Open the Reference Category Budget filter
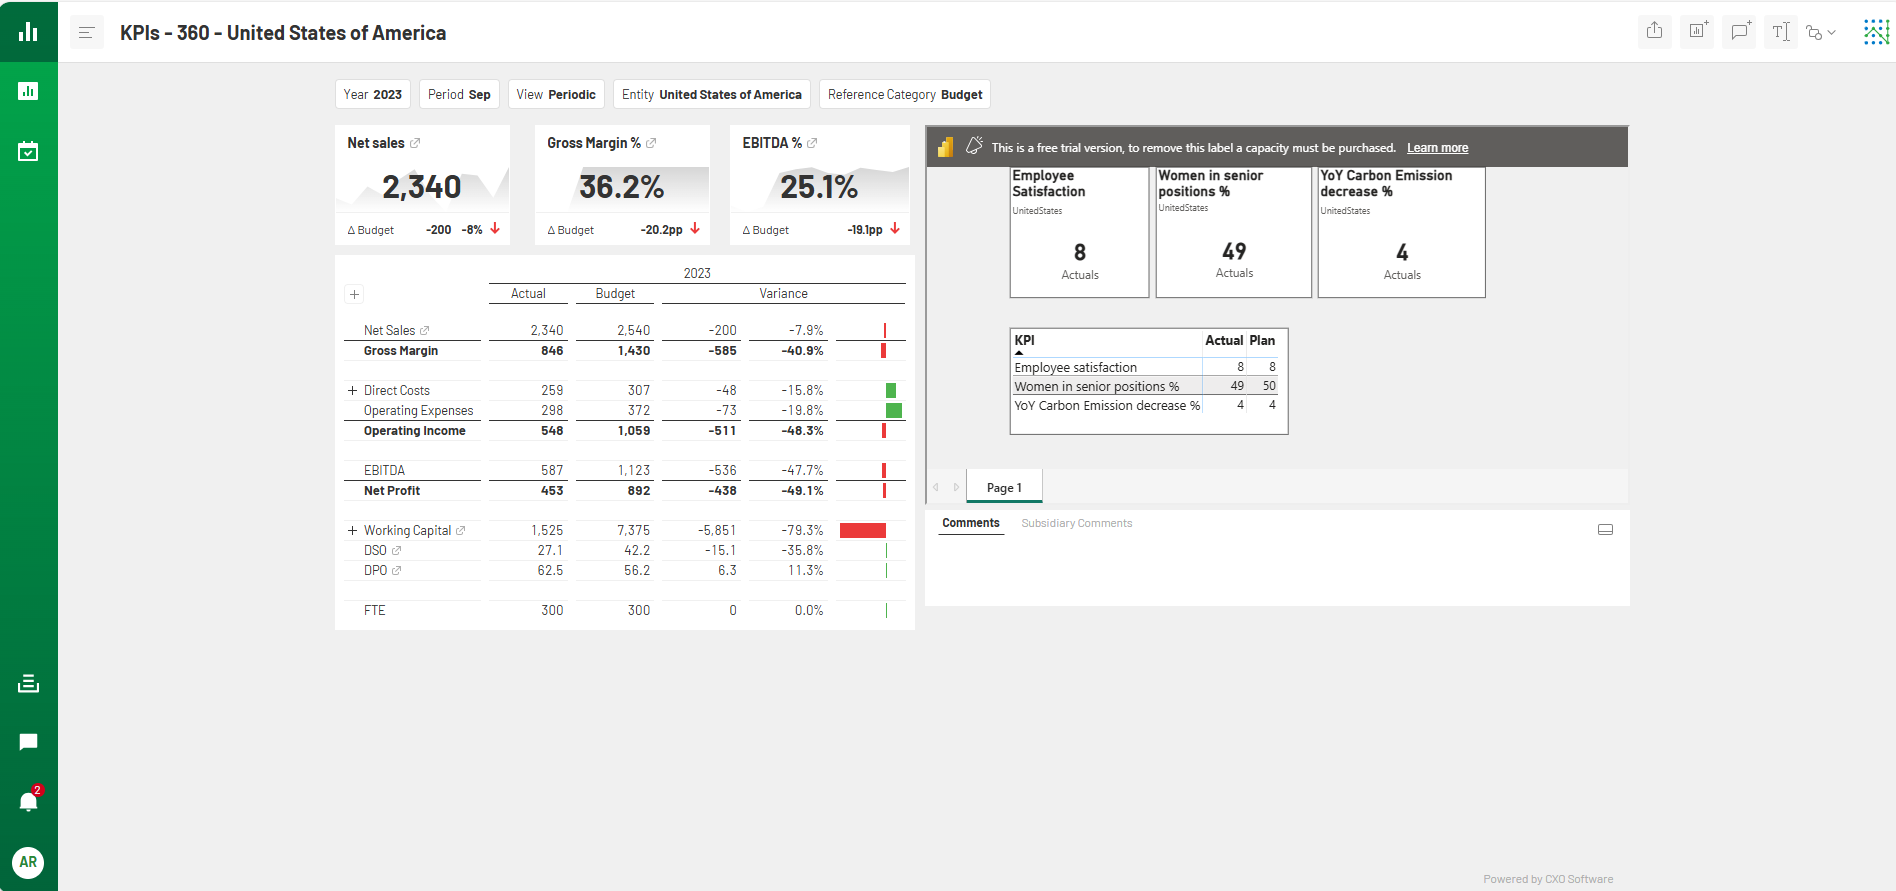Screen dimensions: 1896x891 pyautogui.click(x=904, y=95)
